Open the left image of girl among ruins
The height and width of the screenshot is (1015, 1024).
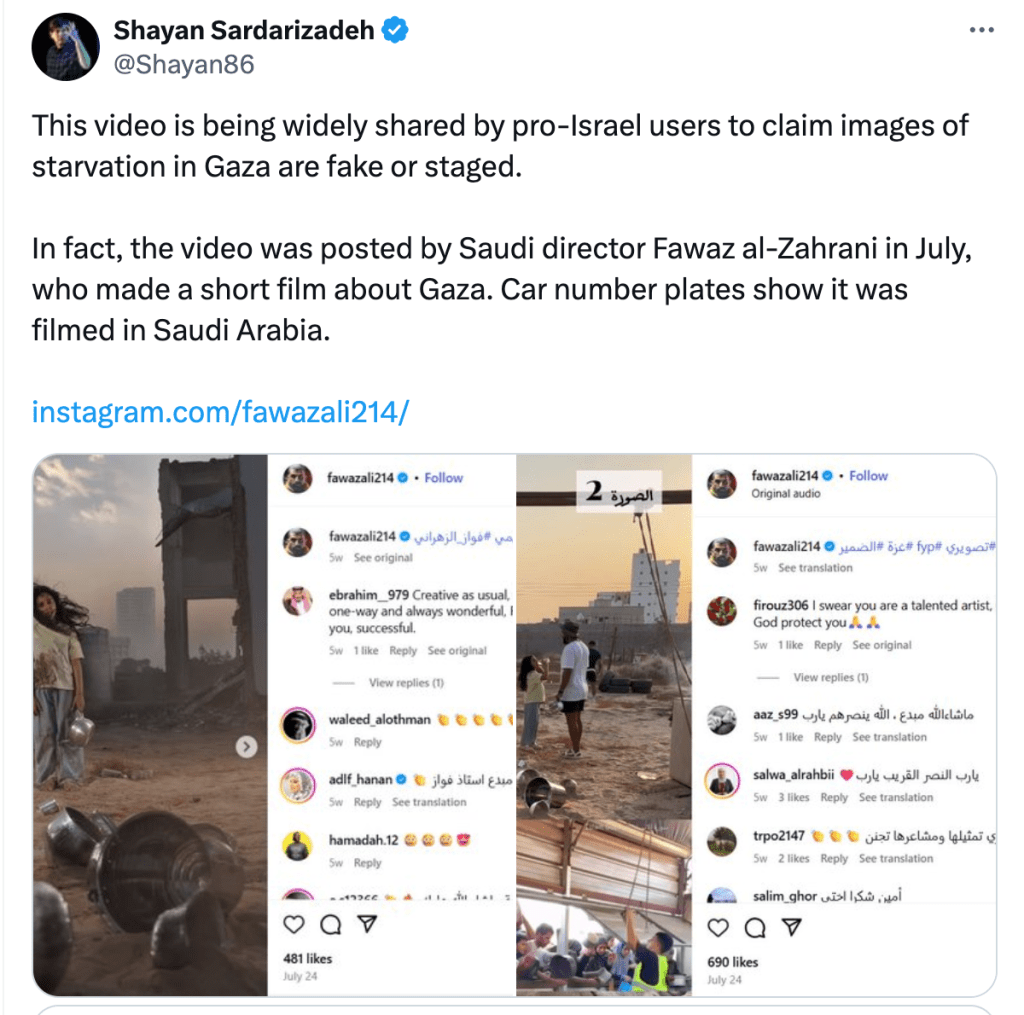tap(150, 724)
